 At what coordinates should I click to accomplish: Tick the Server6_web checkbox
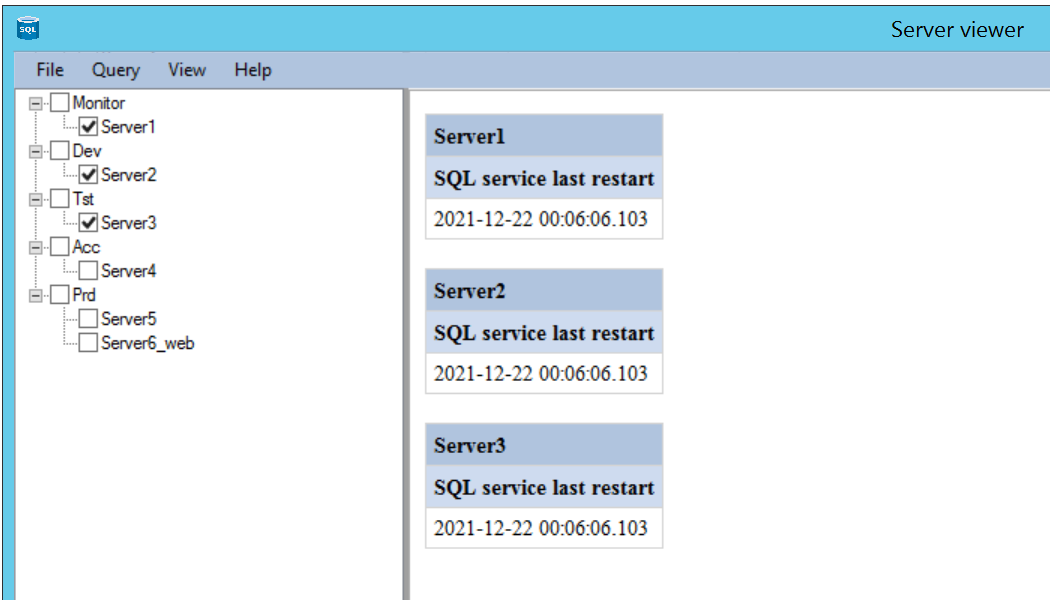[x=88, y=343]
